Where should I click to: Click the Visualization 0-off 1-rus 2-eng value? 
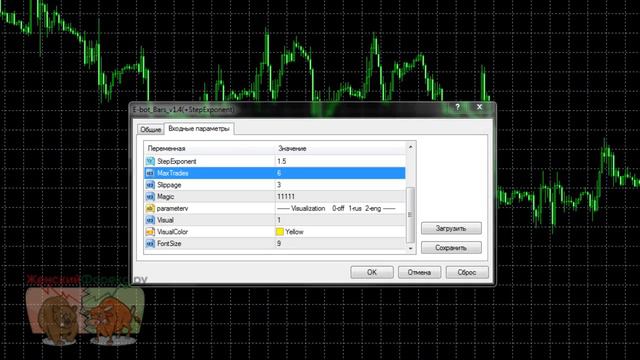pyautogui.click(x=336, y=208)
